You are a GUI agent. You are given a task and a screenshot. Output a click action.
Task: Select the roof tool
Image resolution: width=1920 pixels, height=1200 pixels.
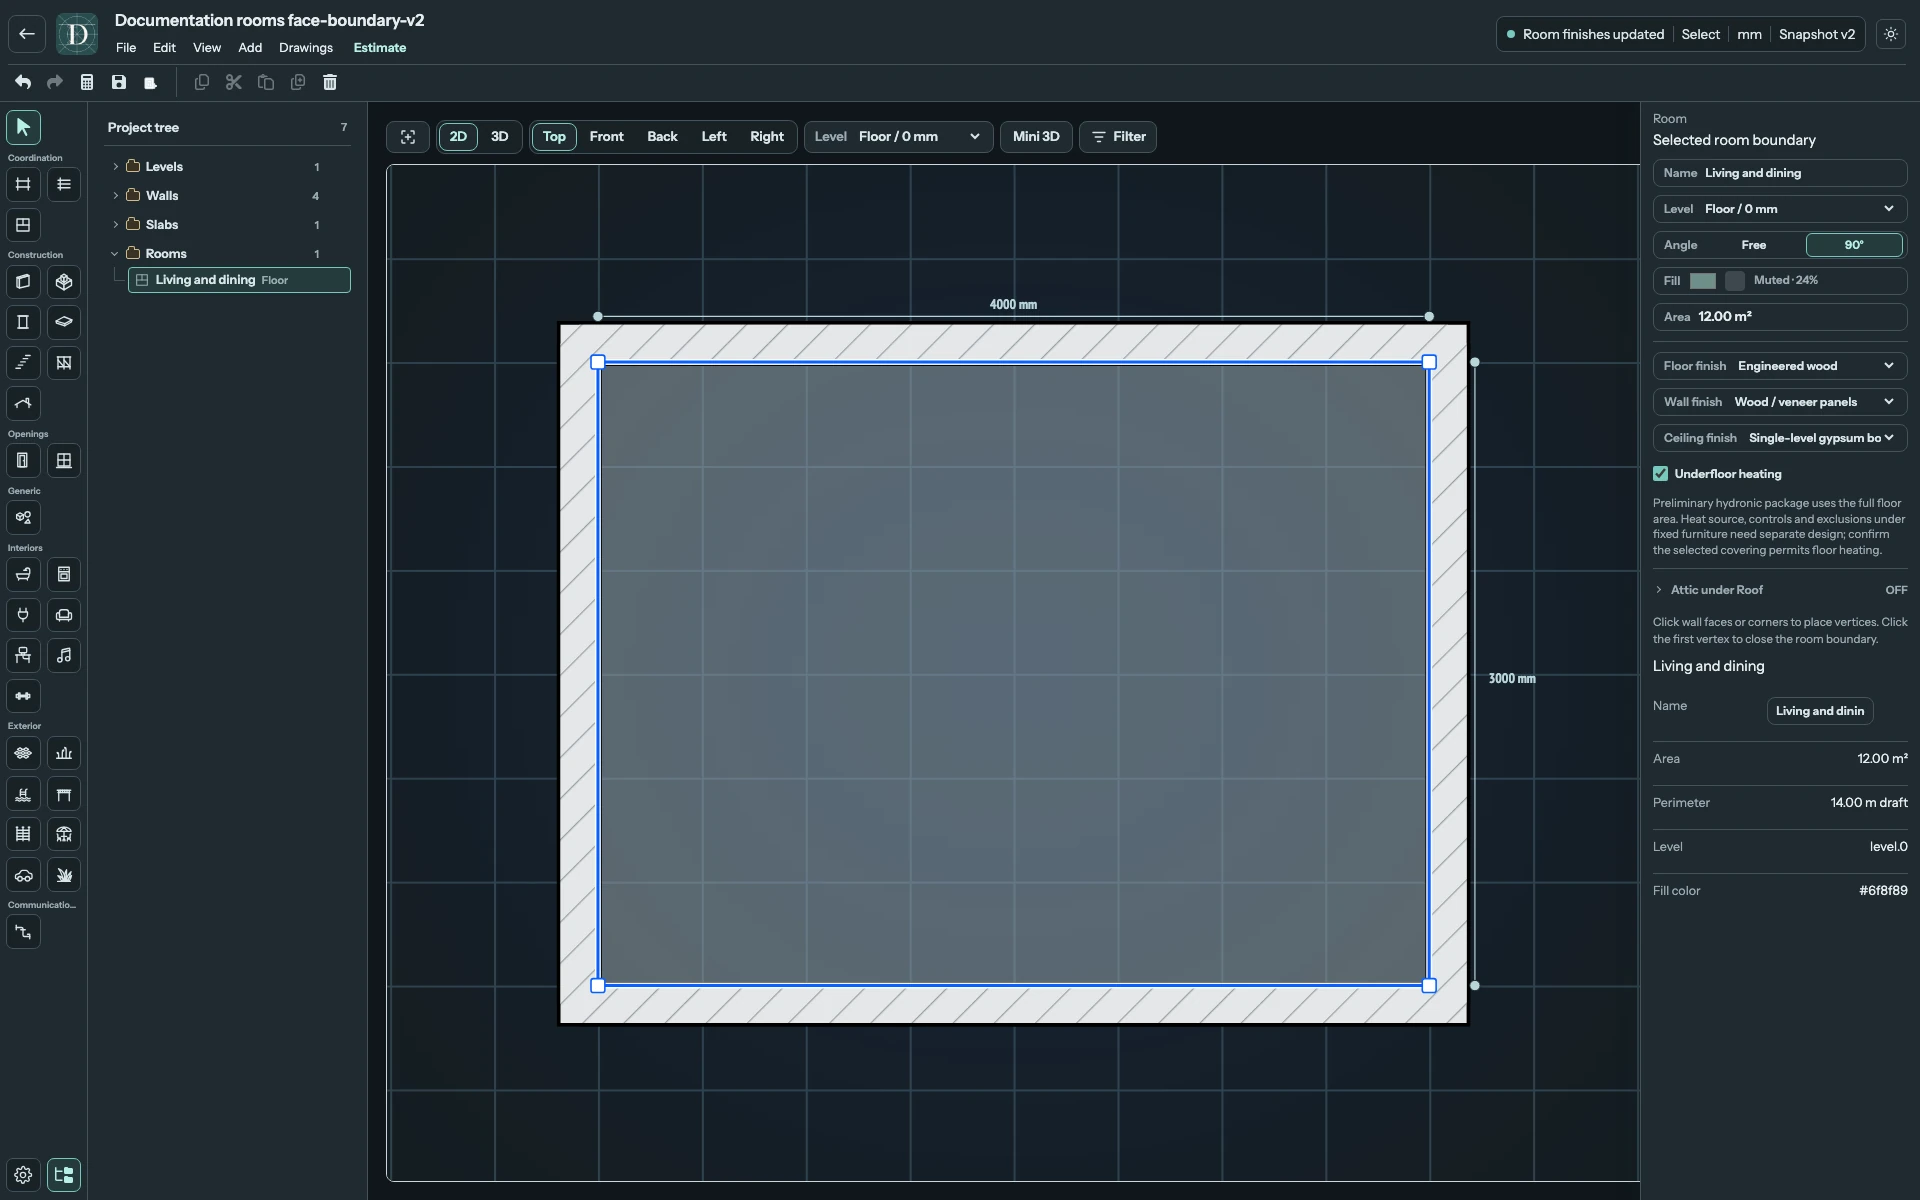click(23, 404)
